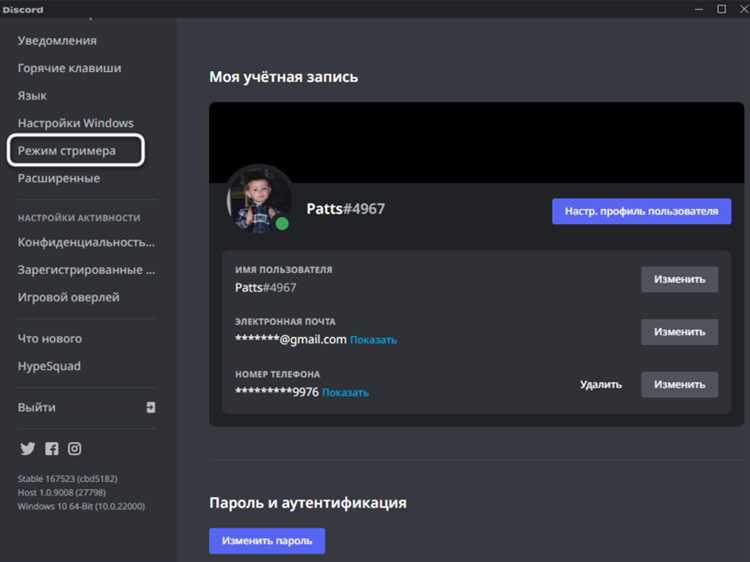Click Удалить to remove phone number

pyautogui.click(x=601, y=385)
